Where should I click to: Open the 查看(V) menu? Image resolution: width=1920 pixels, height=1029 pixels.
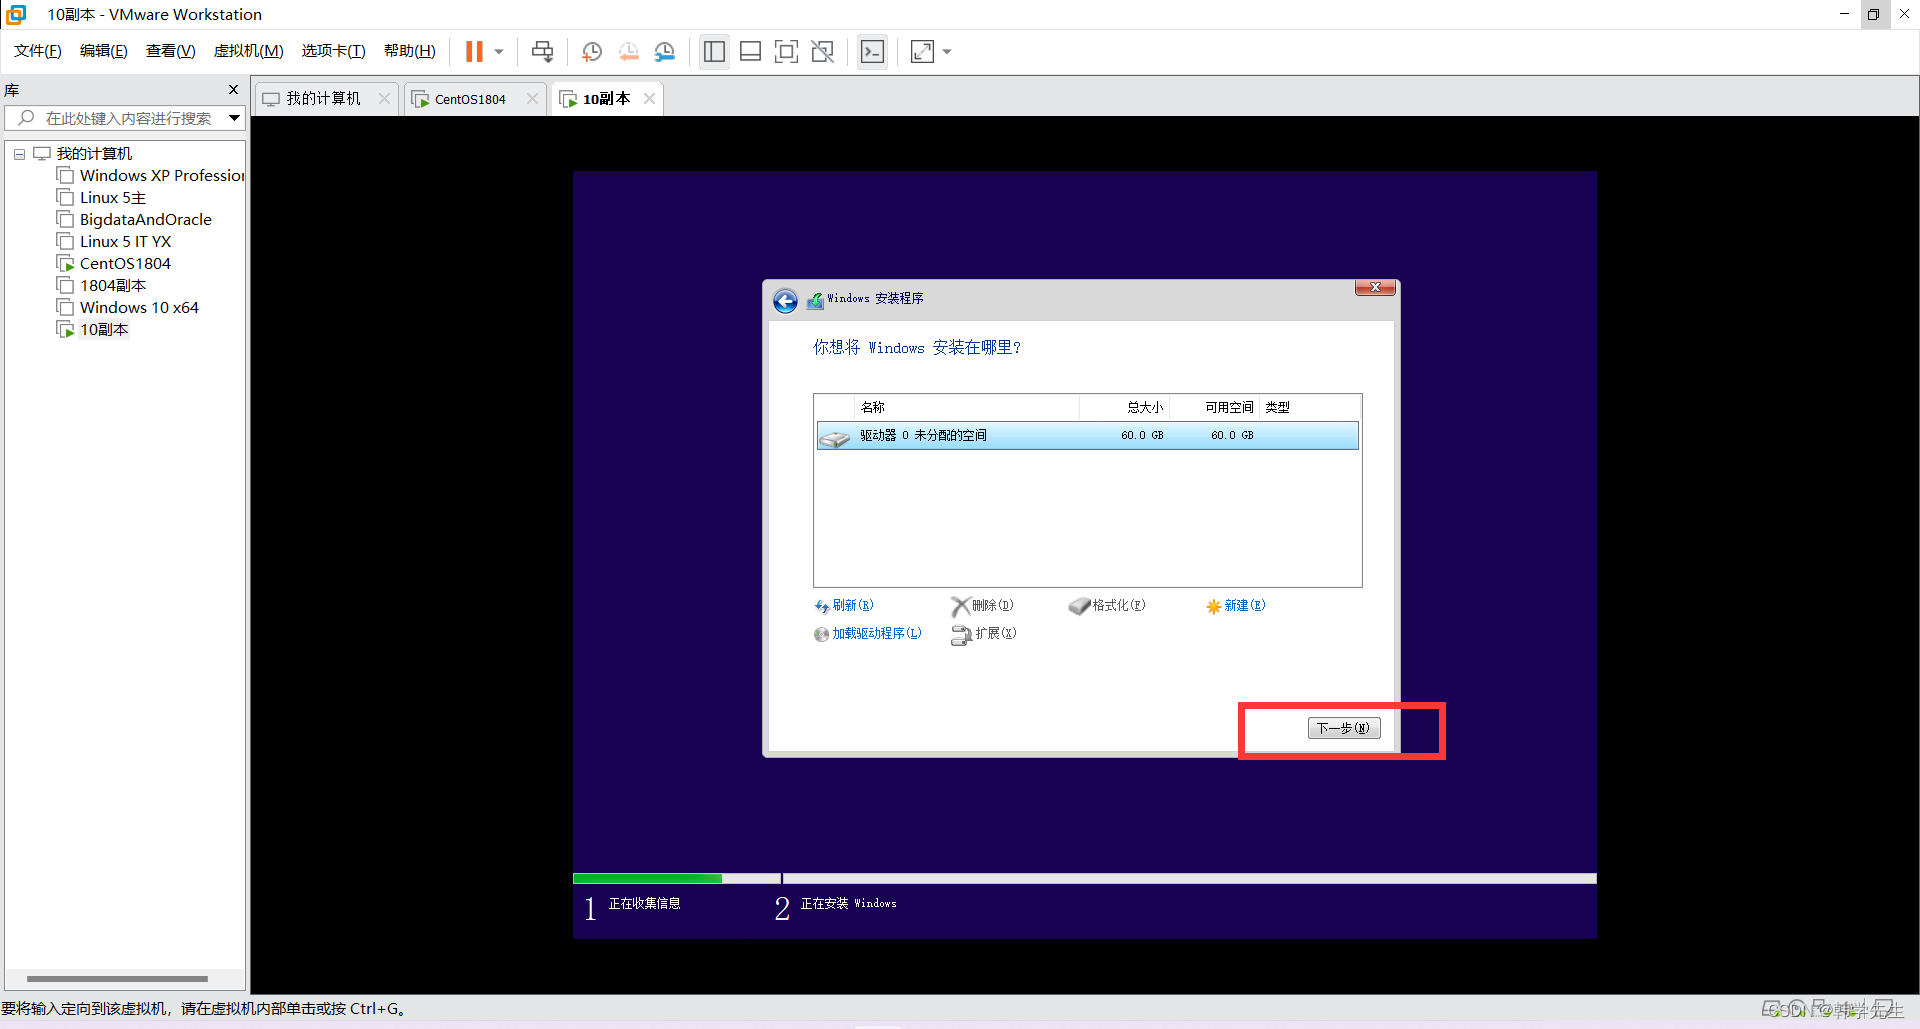coord(170,51)
